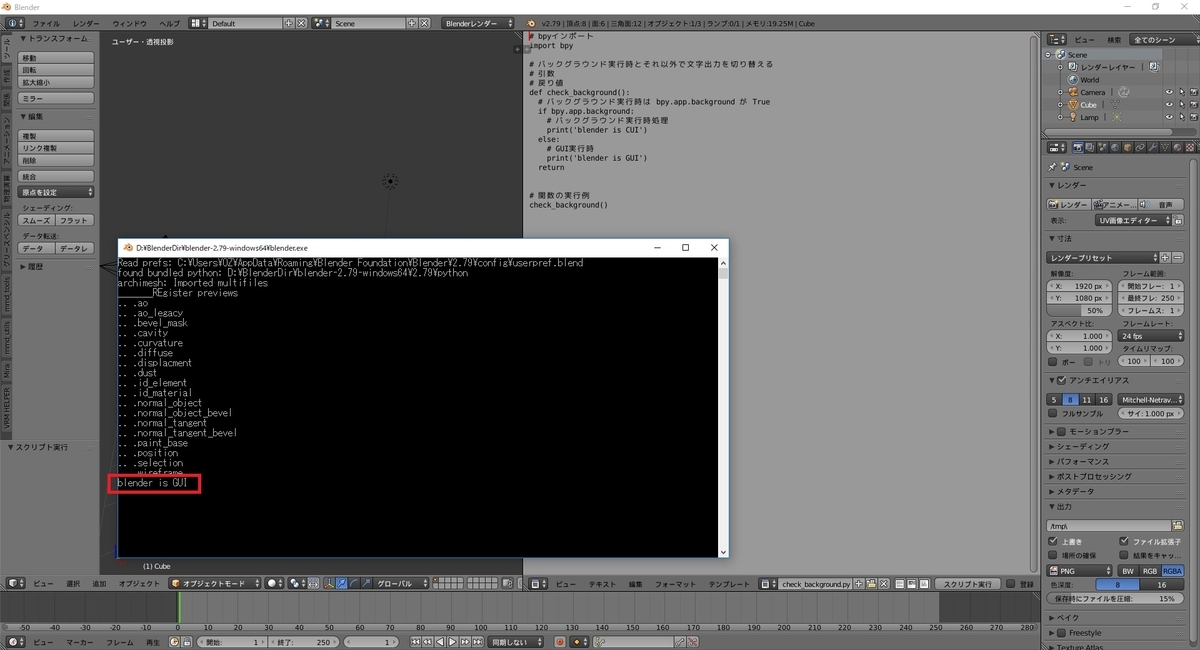Play the animation in reverse

click(440, 642)
